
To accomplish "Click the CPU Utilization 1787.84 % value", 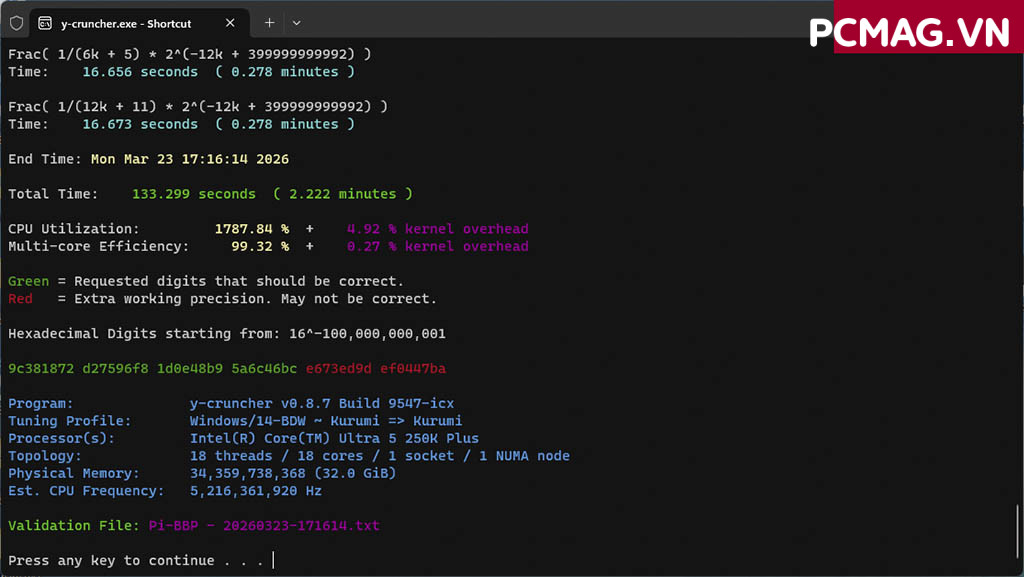I will 252,229.
